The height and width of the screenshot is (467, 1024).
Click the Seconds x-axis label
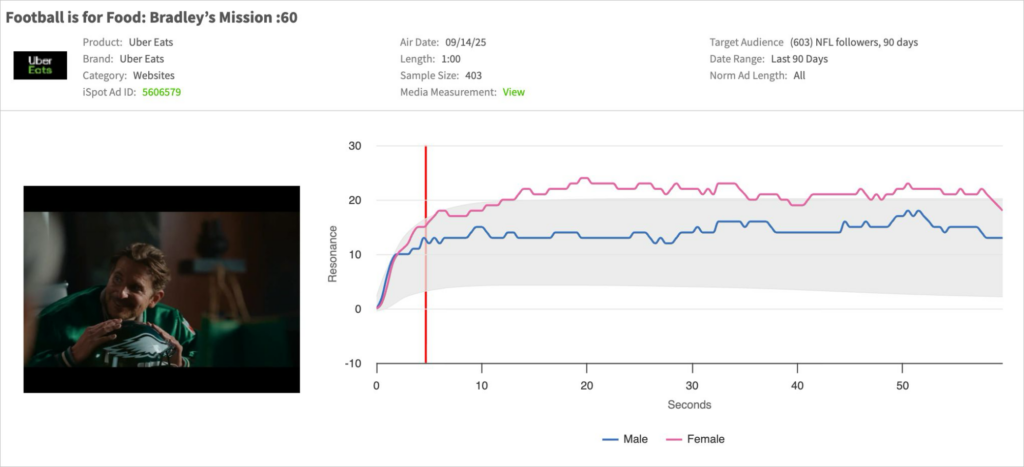(689, 405)
